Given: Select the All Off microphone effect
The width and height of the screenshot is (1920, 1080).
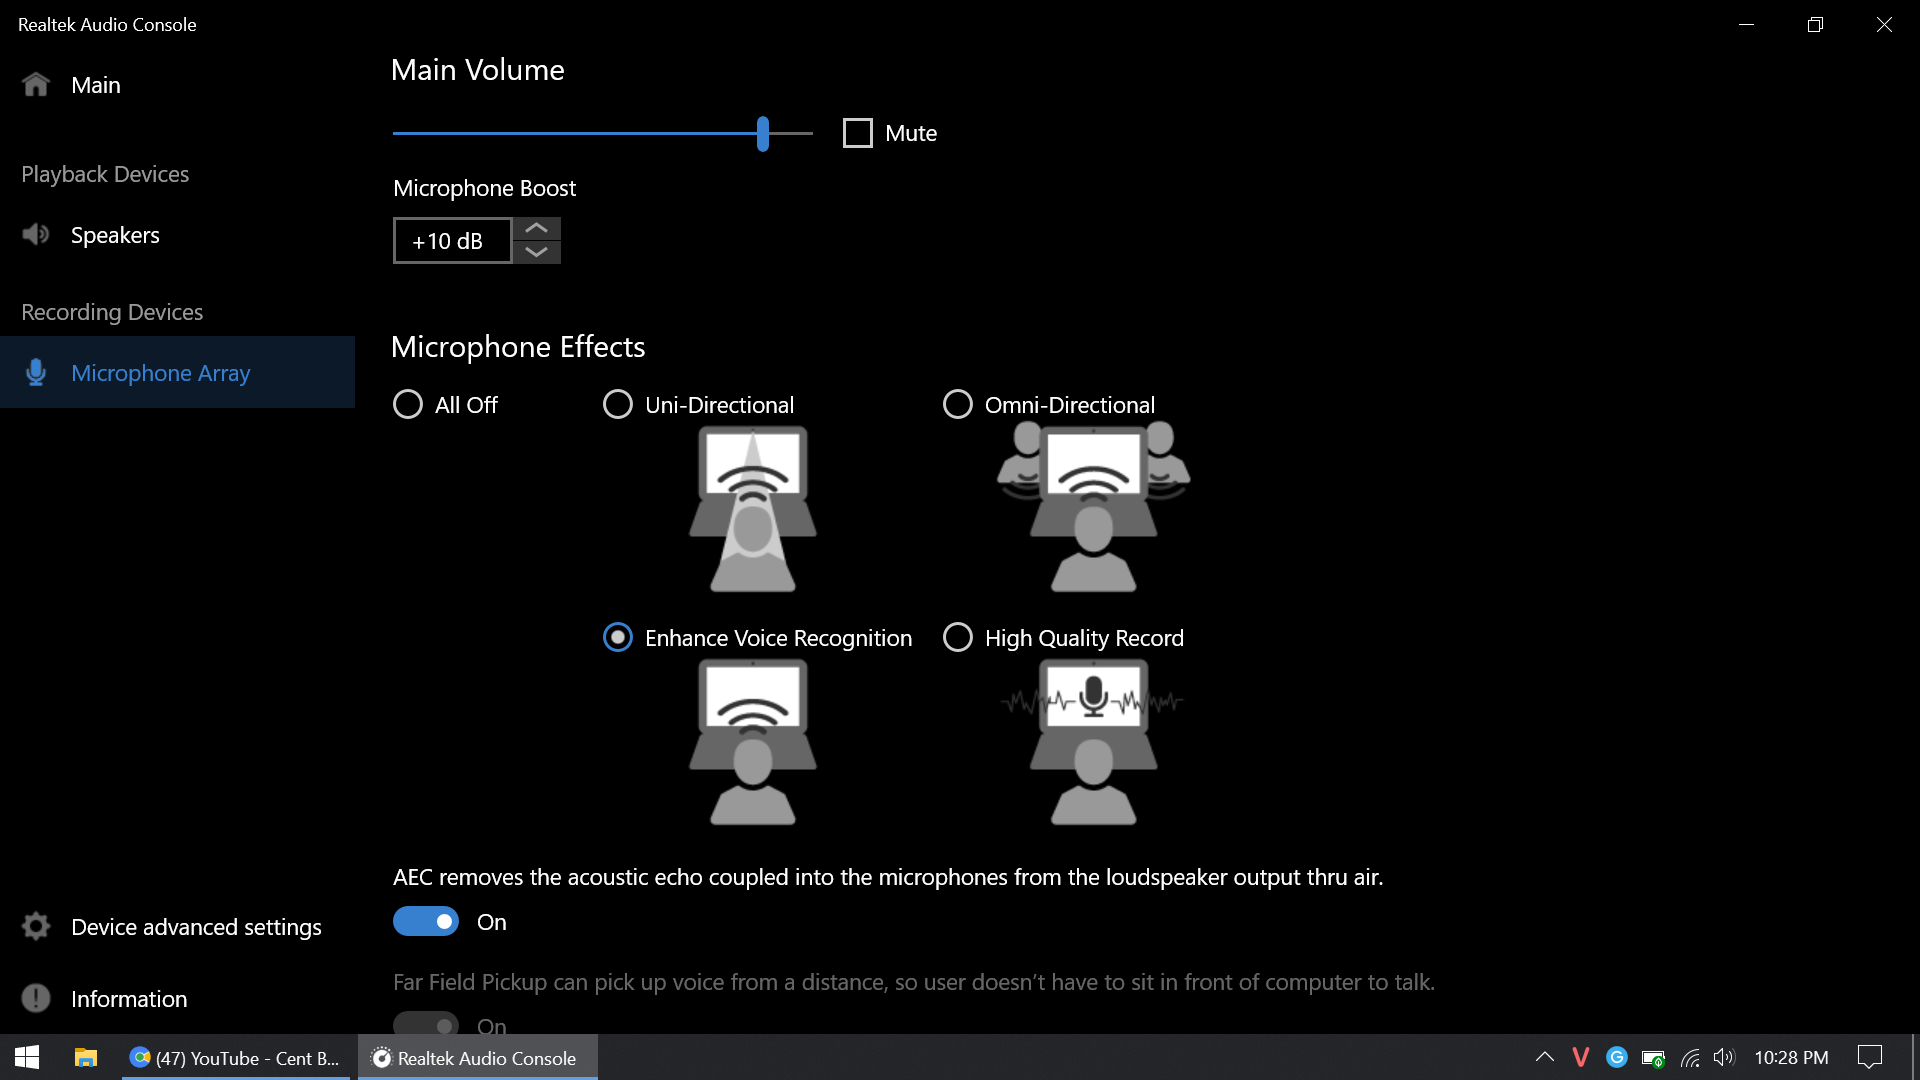Looking at the screenshot, I should pyautogui.click(x=407, y=404).
